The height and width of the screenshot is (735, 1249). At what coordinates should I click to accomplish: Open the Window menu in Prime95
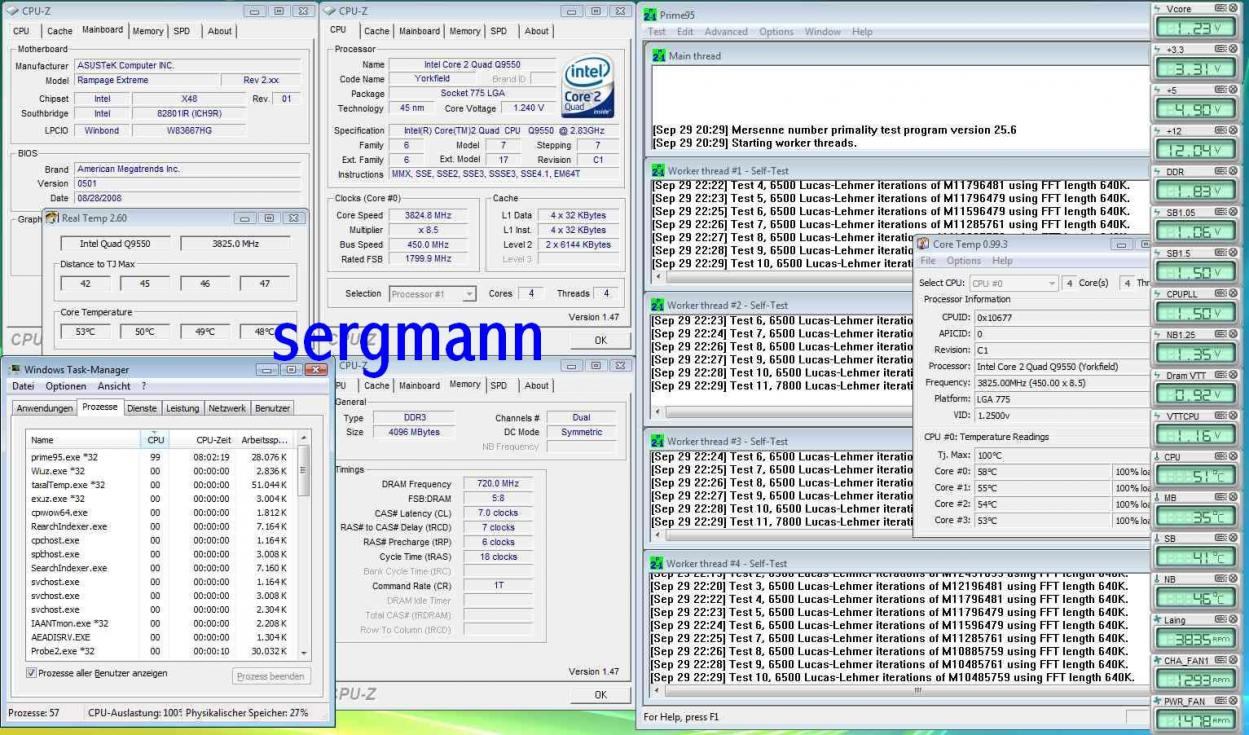click(x=823, y=32)
